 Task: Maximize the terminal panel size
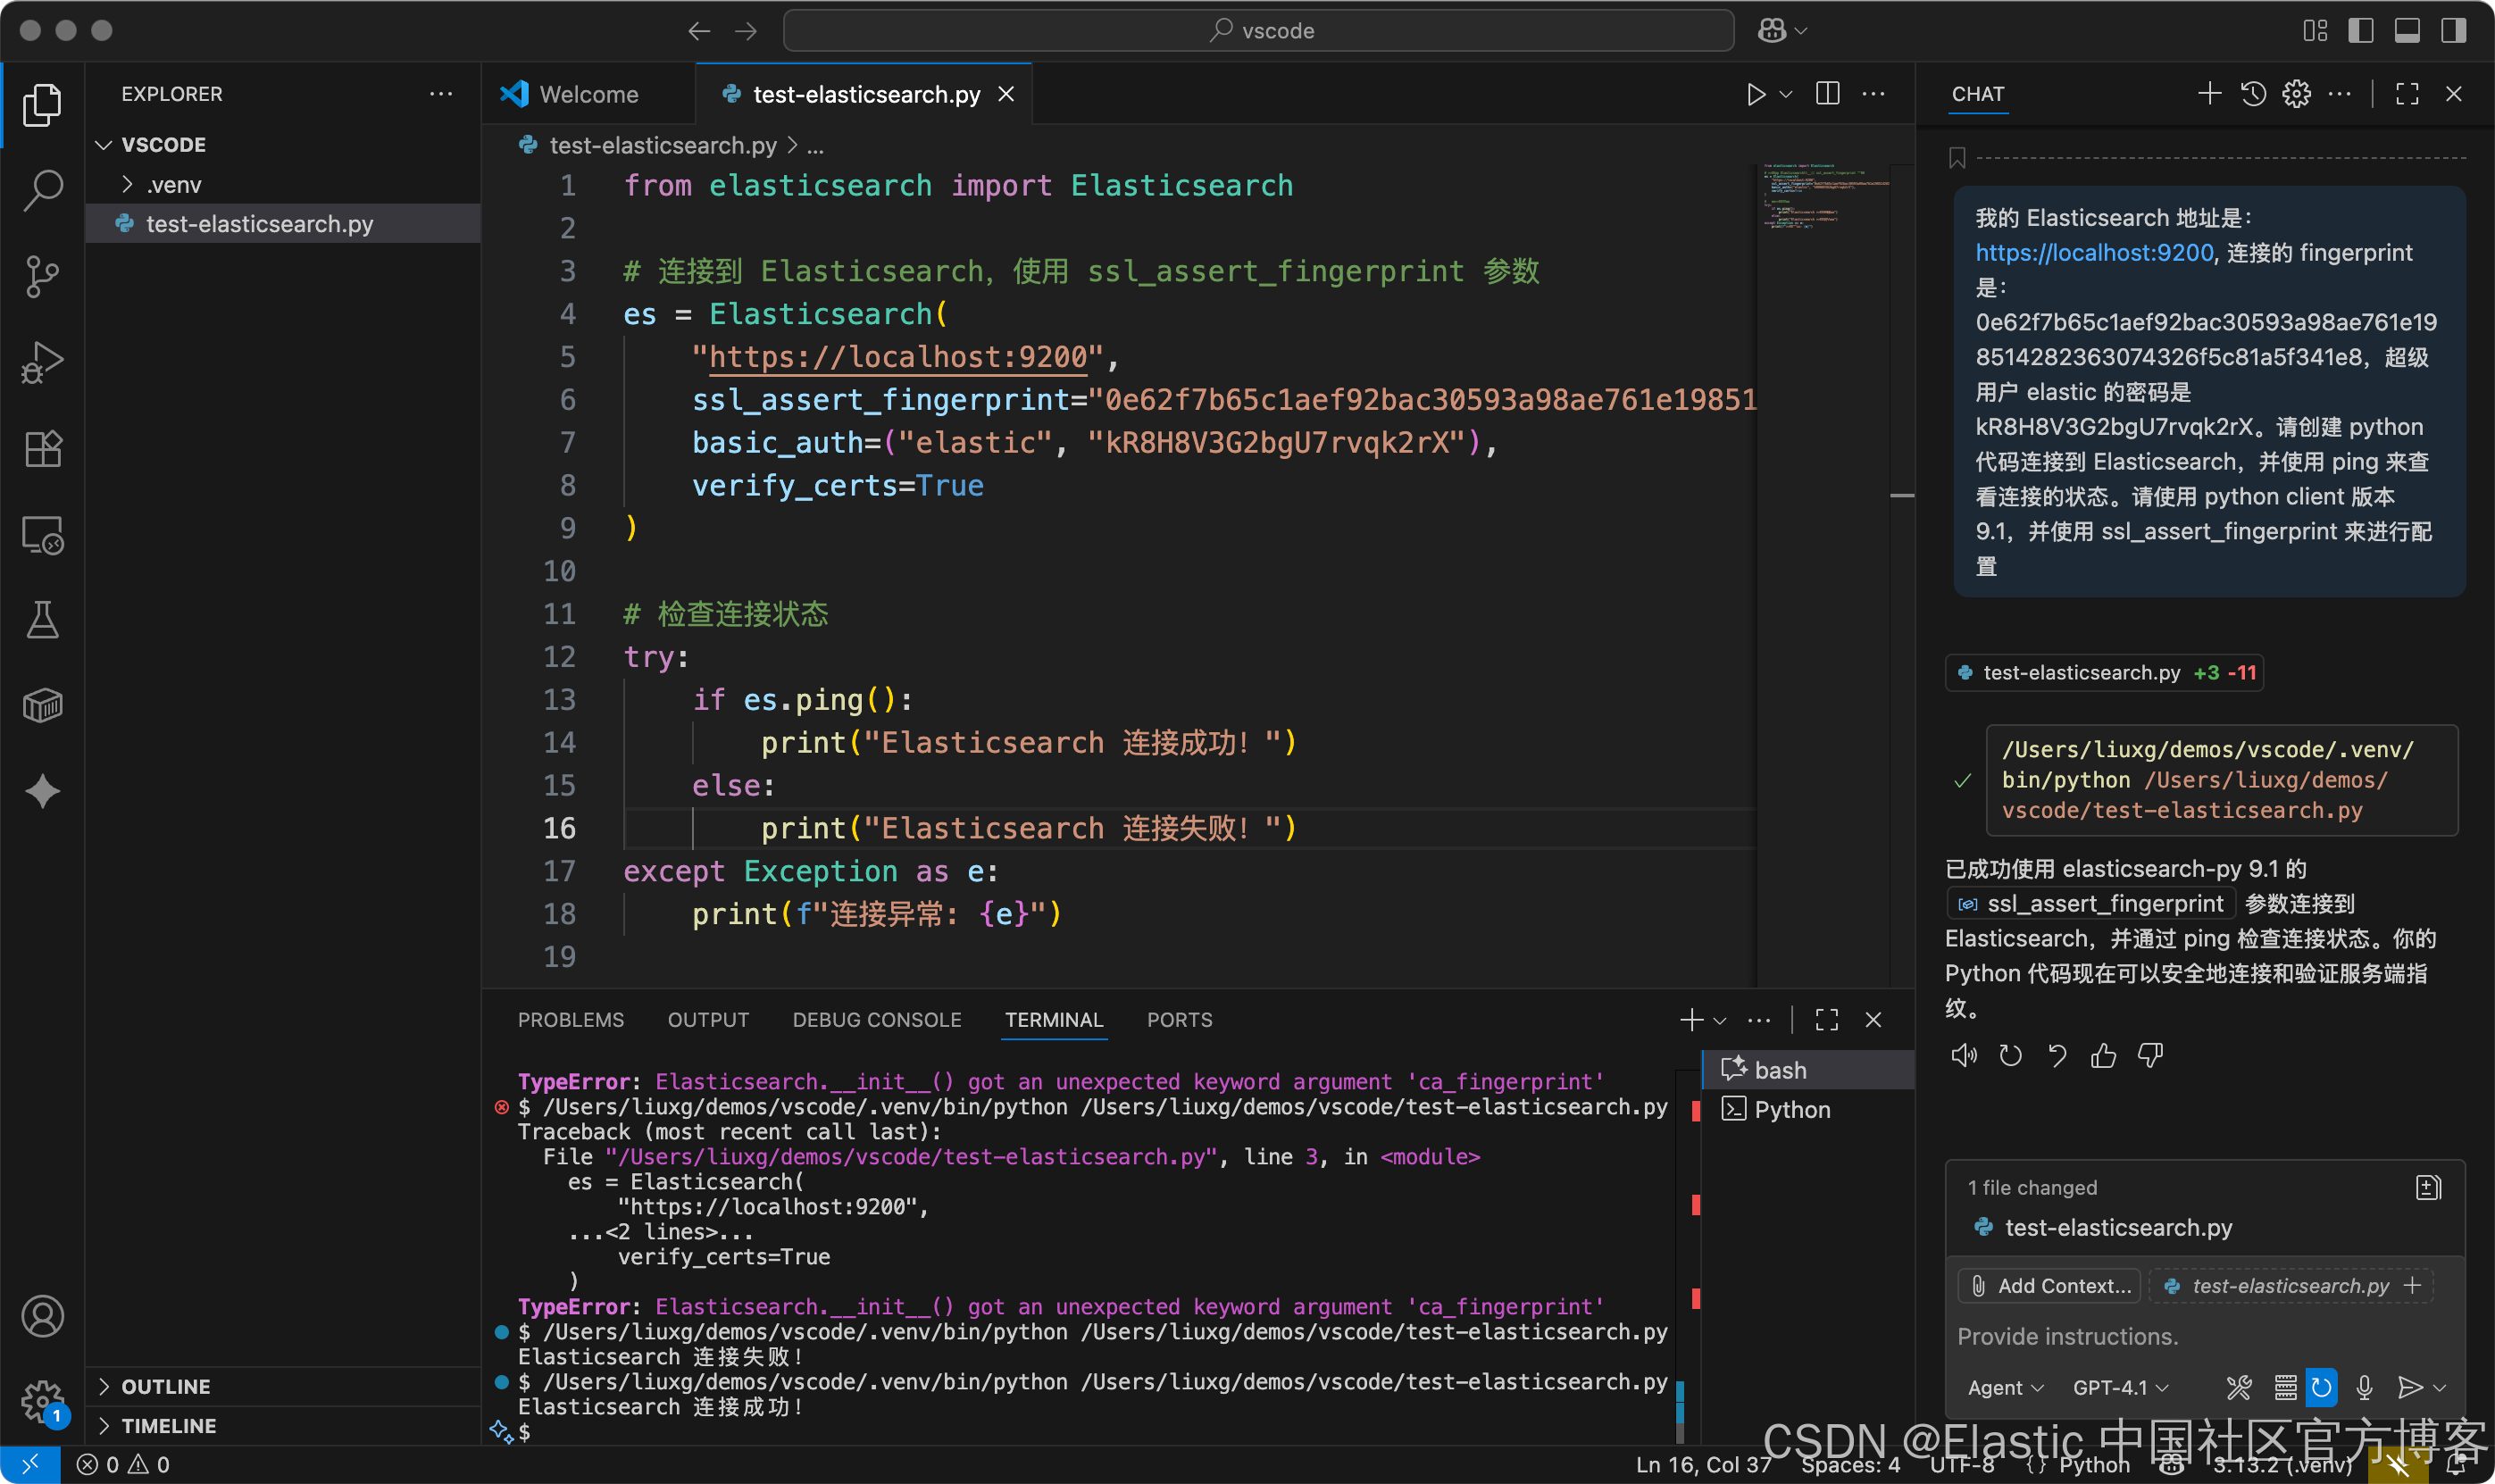[1827, 1020]
